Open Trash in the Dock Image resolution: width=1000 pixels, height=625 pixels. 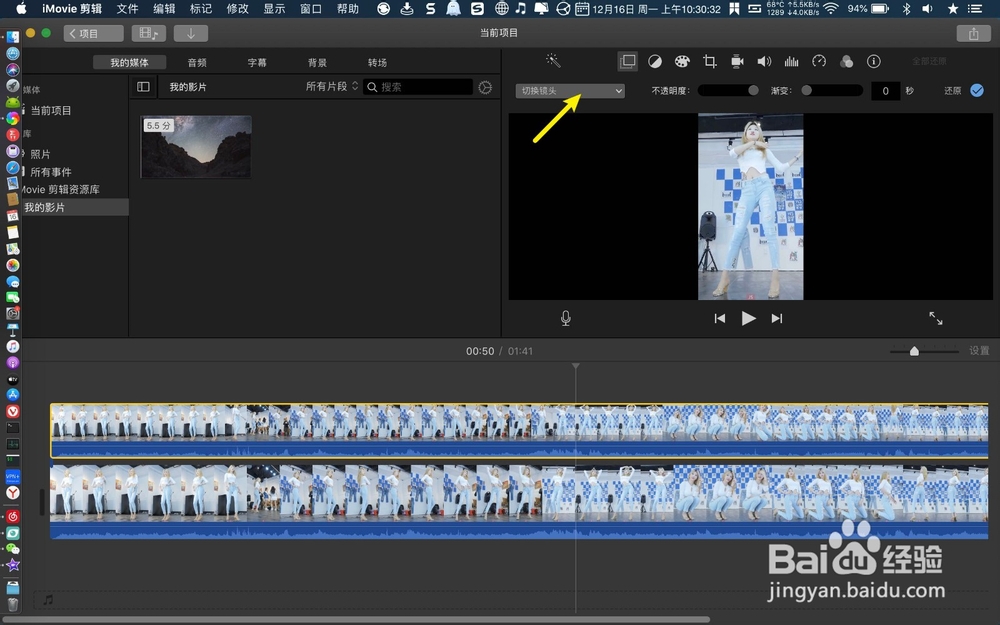[x=13, y=605]
